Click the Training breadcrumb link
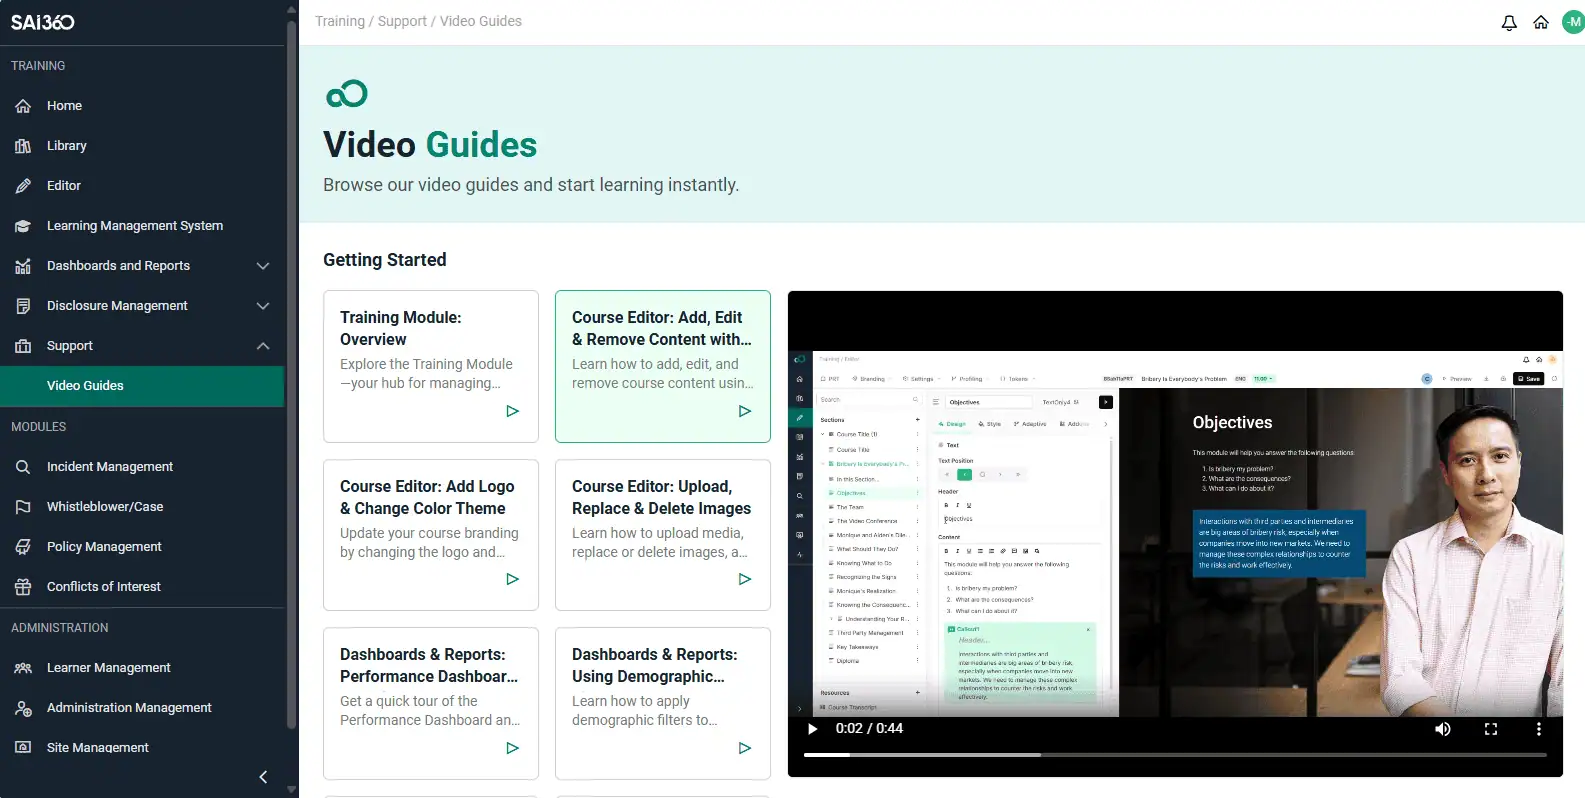This screenshot has height=798, width=1585. point(340,21)
